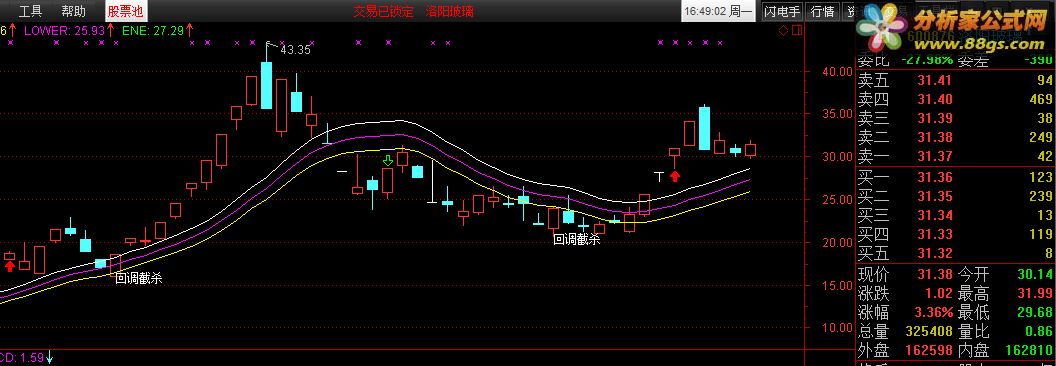Image resolution: width=1056 pixels, height=366 pixels.
Task: Click the 回调截杀 label near 15.00
Action: 138,278
